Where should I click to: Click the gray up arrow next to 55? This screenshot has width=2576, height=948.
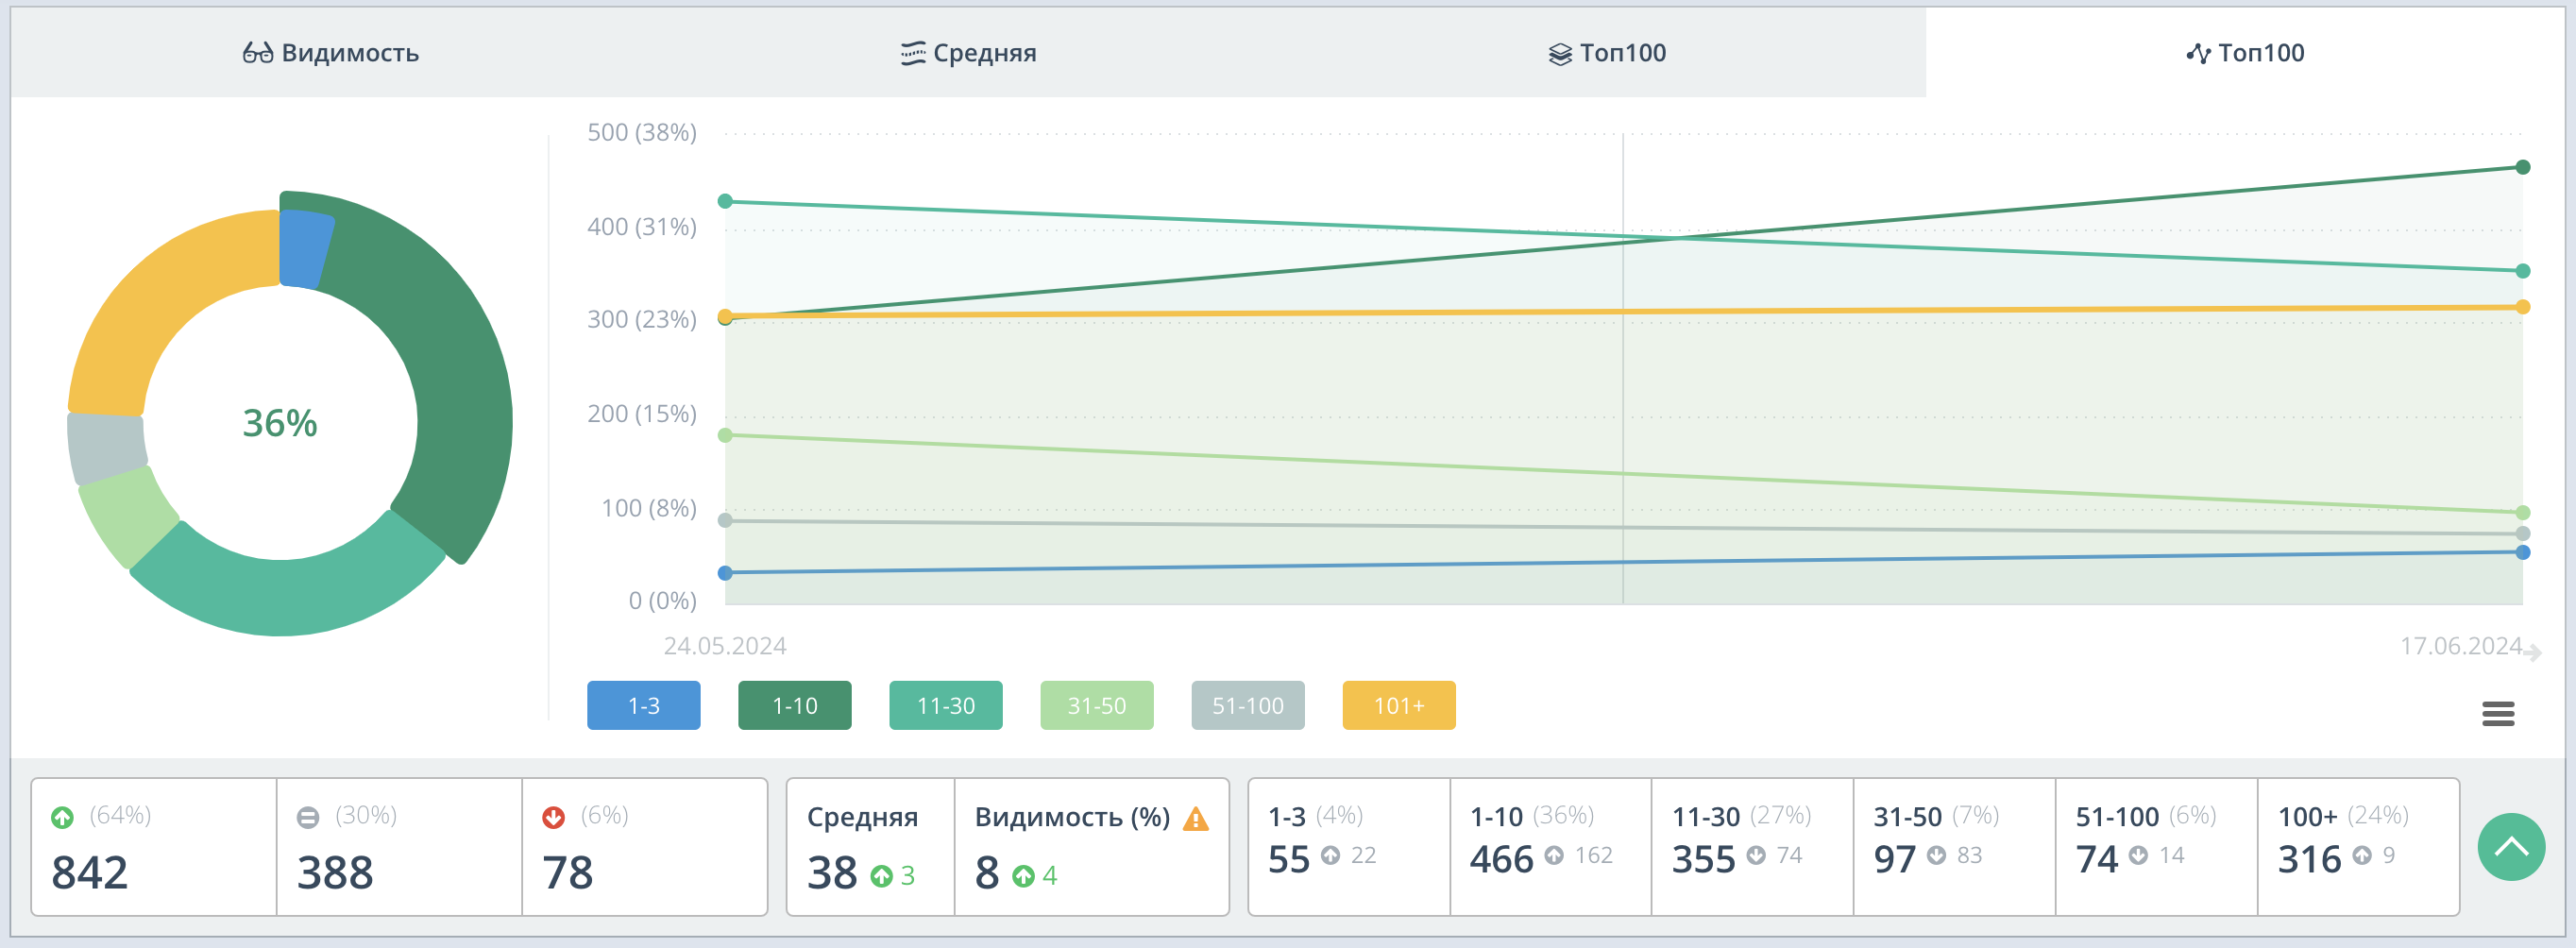click(x=1330, y=855)
